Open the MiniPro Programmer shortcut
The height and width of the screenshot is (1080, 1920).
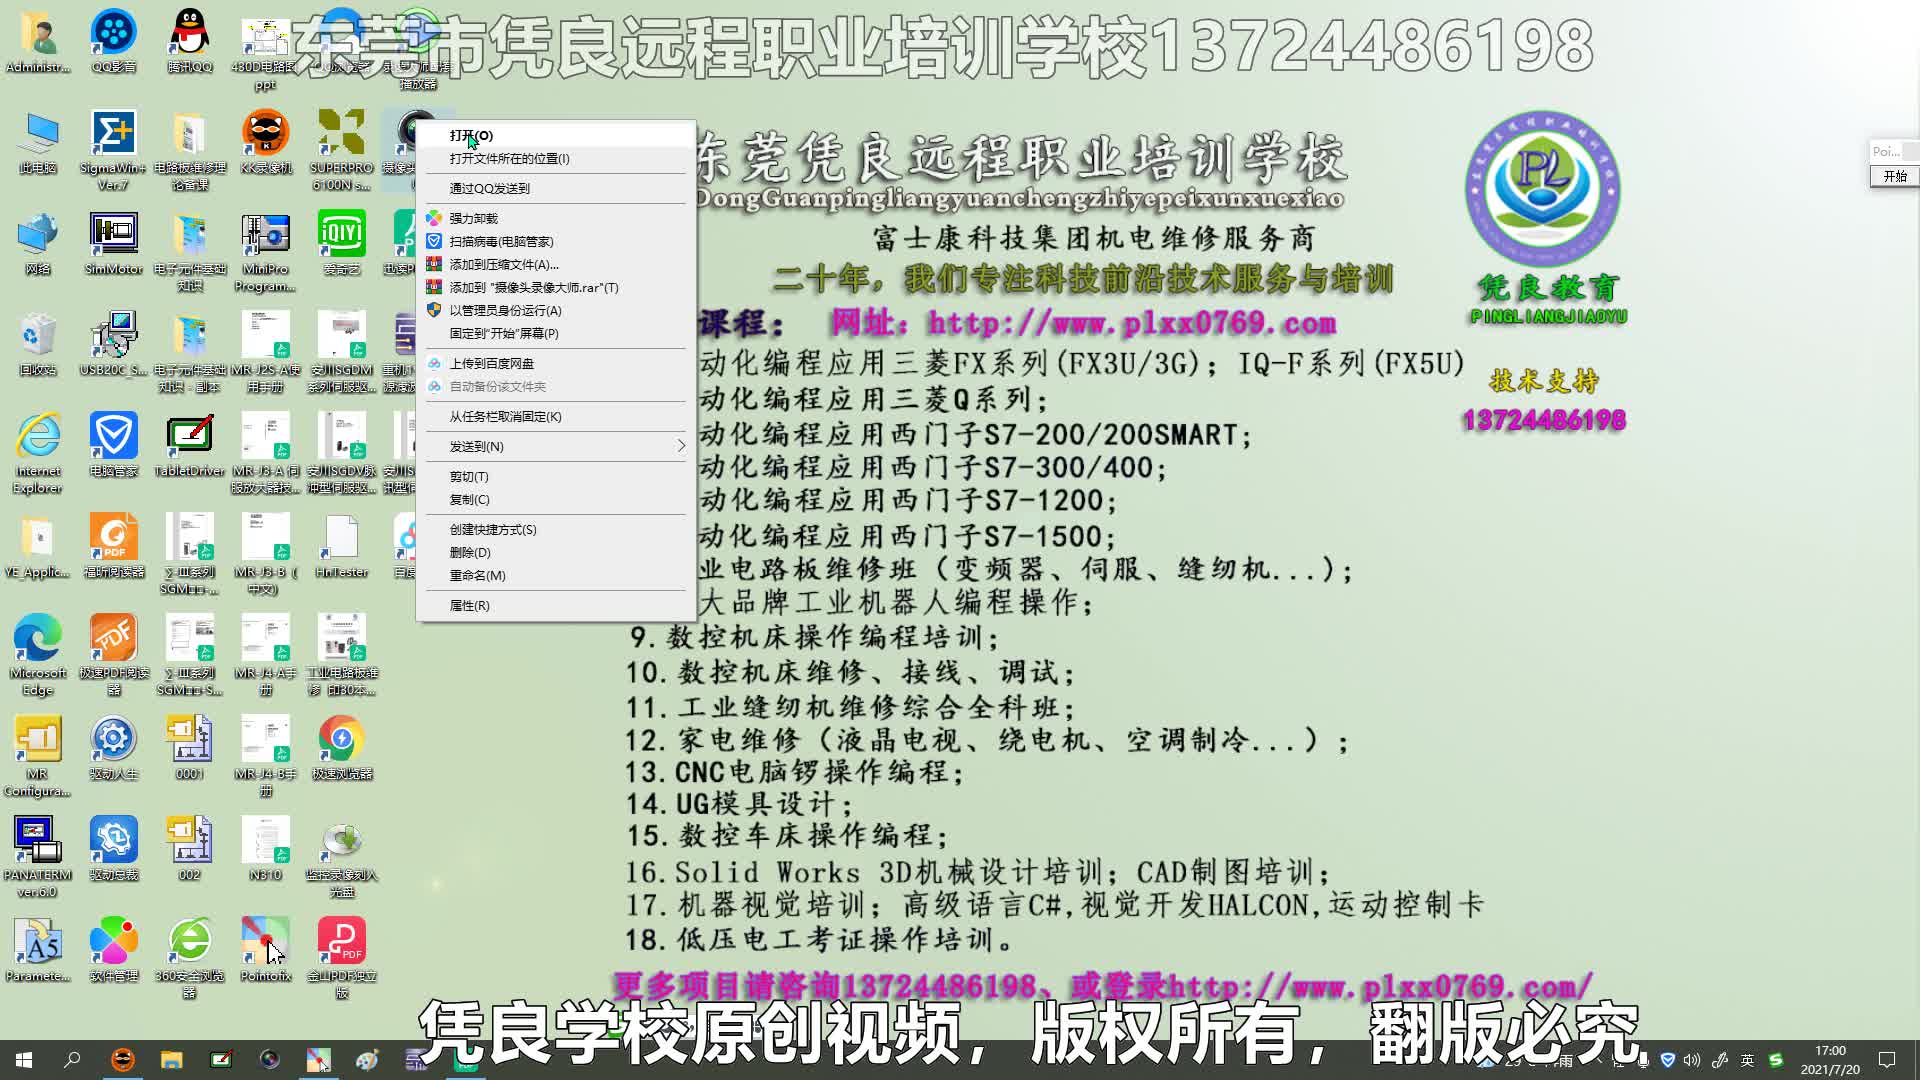tap(265, 252)
